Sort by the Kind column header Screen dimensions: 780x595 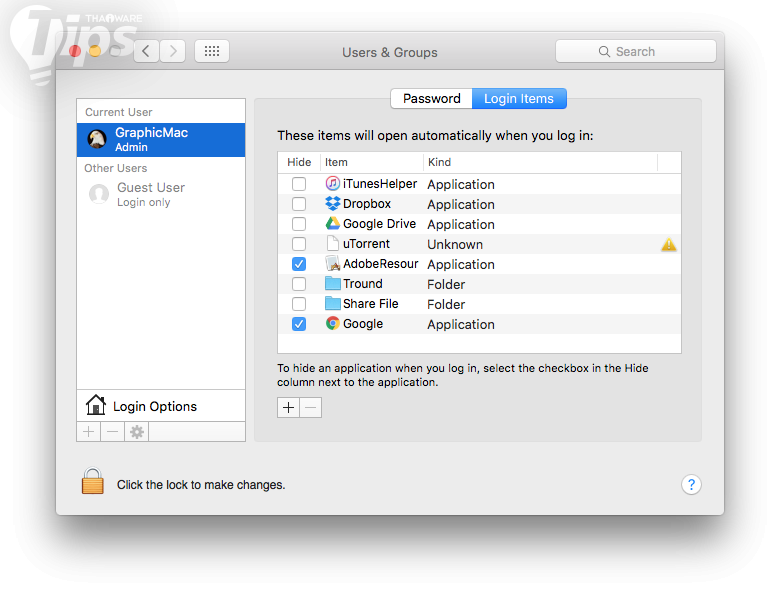tap(540, 162)
